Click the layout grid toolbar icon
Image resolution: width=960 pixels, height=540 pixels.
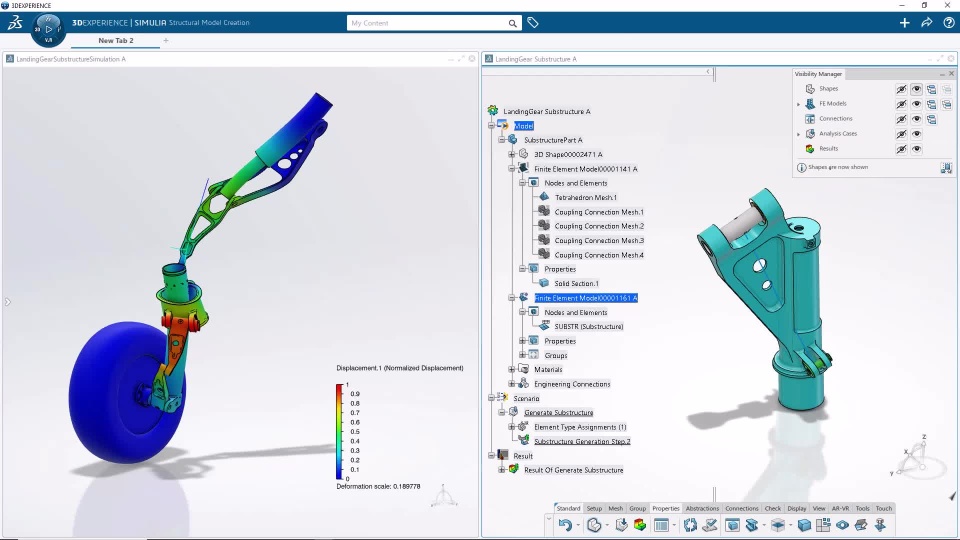click(823, 525)
